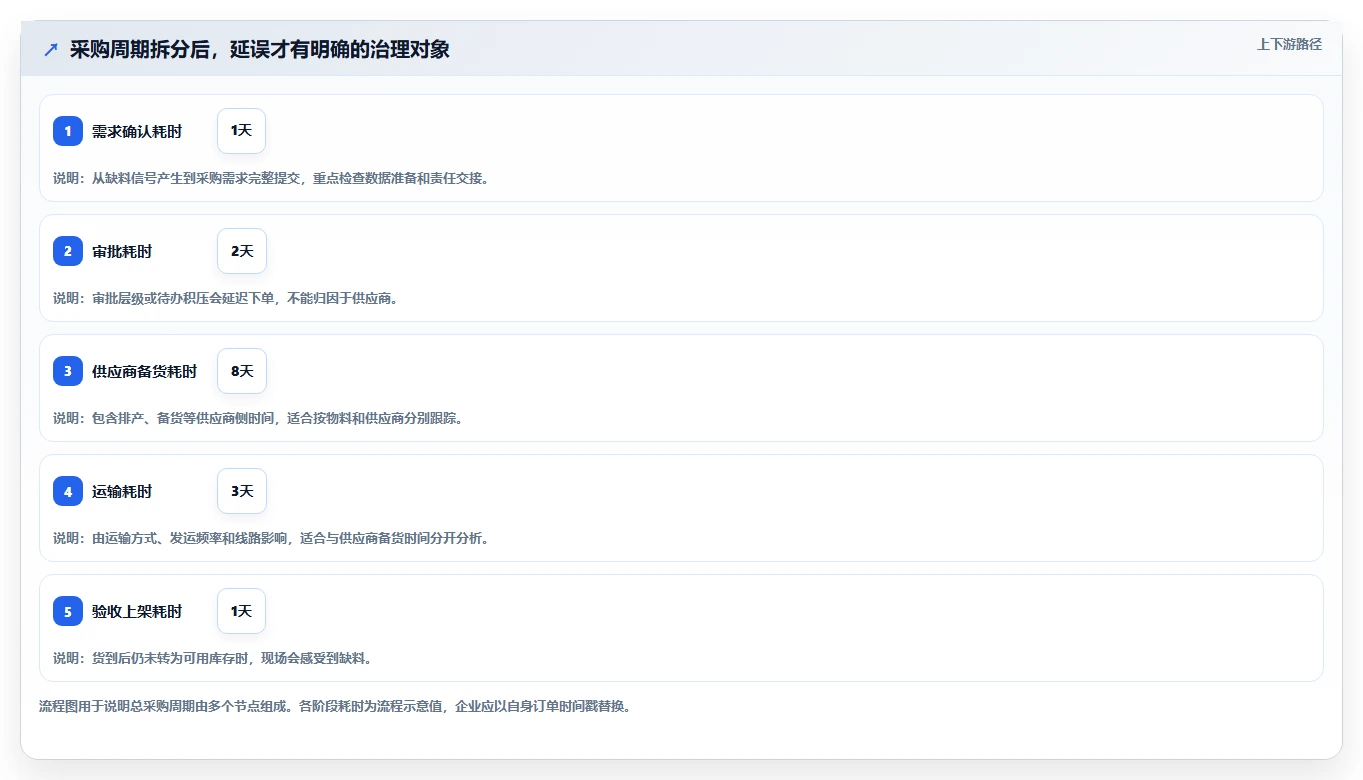Click description starting 货到后仍未转为可用库存
The height and width of the screenshot is (780, 1363).
(x=213, y=658)
